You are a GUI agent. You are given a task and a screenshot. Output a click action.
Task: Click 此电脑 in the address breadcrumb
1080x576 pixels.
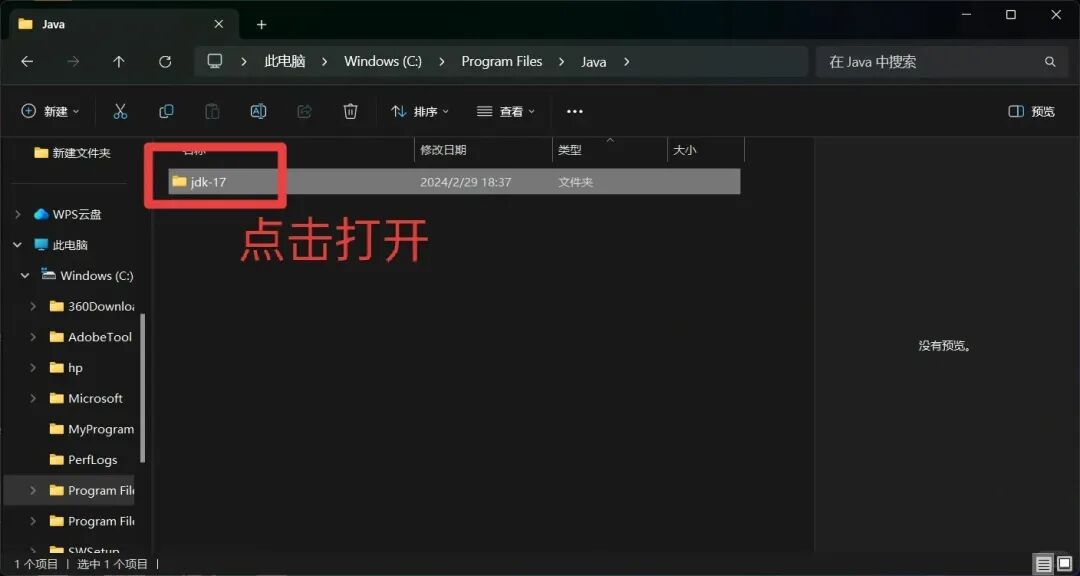pyautogui.click(x=284, y=61)
